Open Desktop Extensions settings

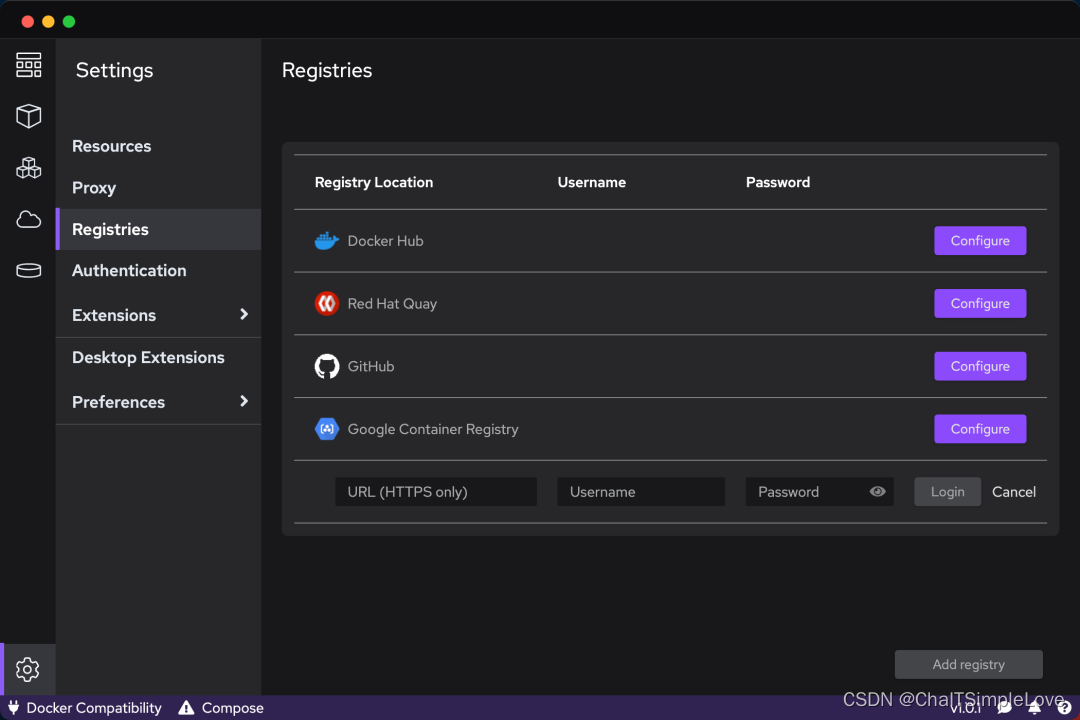click(x=158, y=358)
